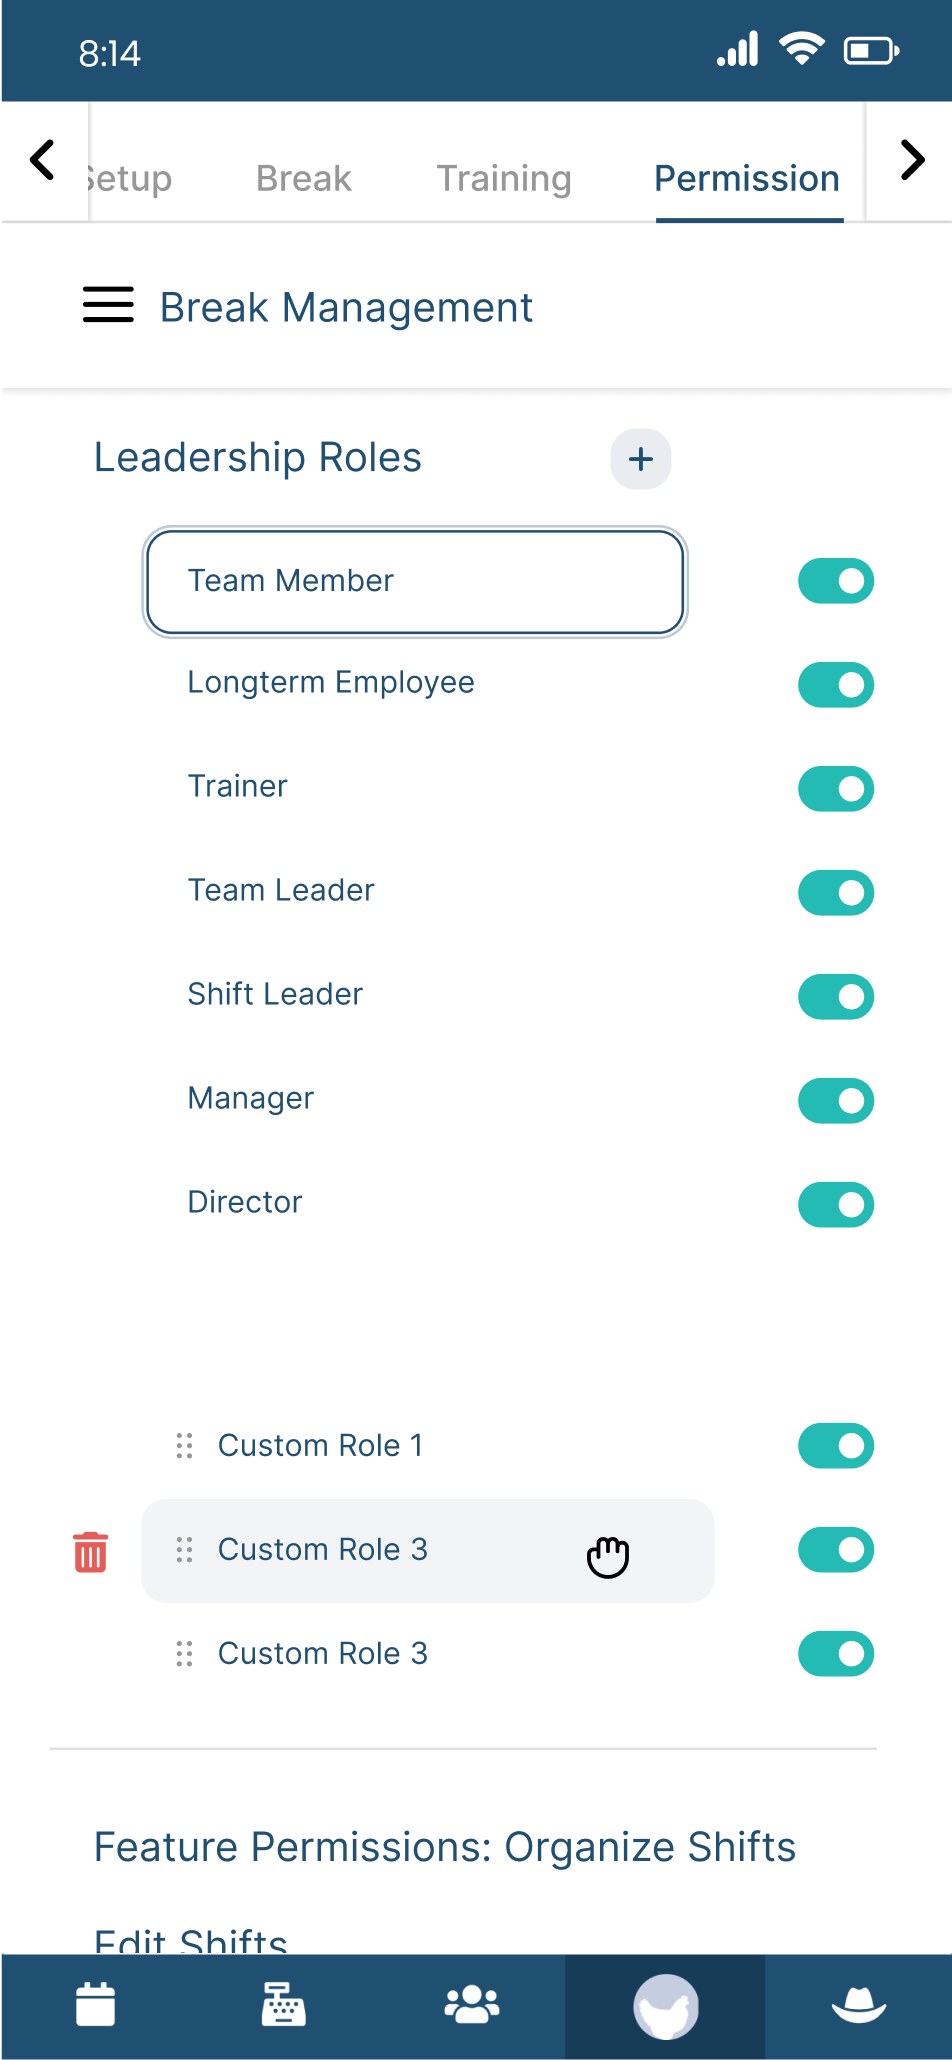The height and width of the screenshot is (2060, 952).
Task: Turn off the Director role toggle
Action: pos(836,1205)
